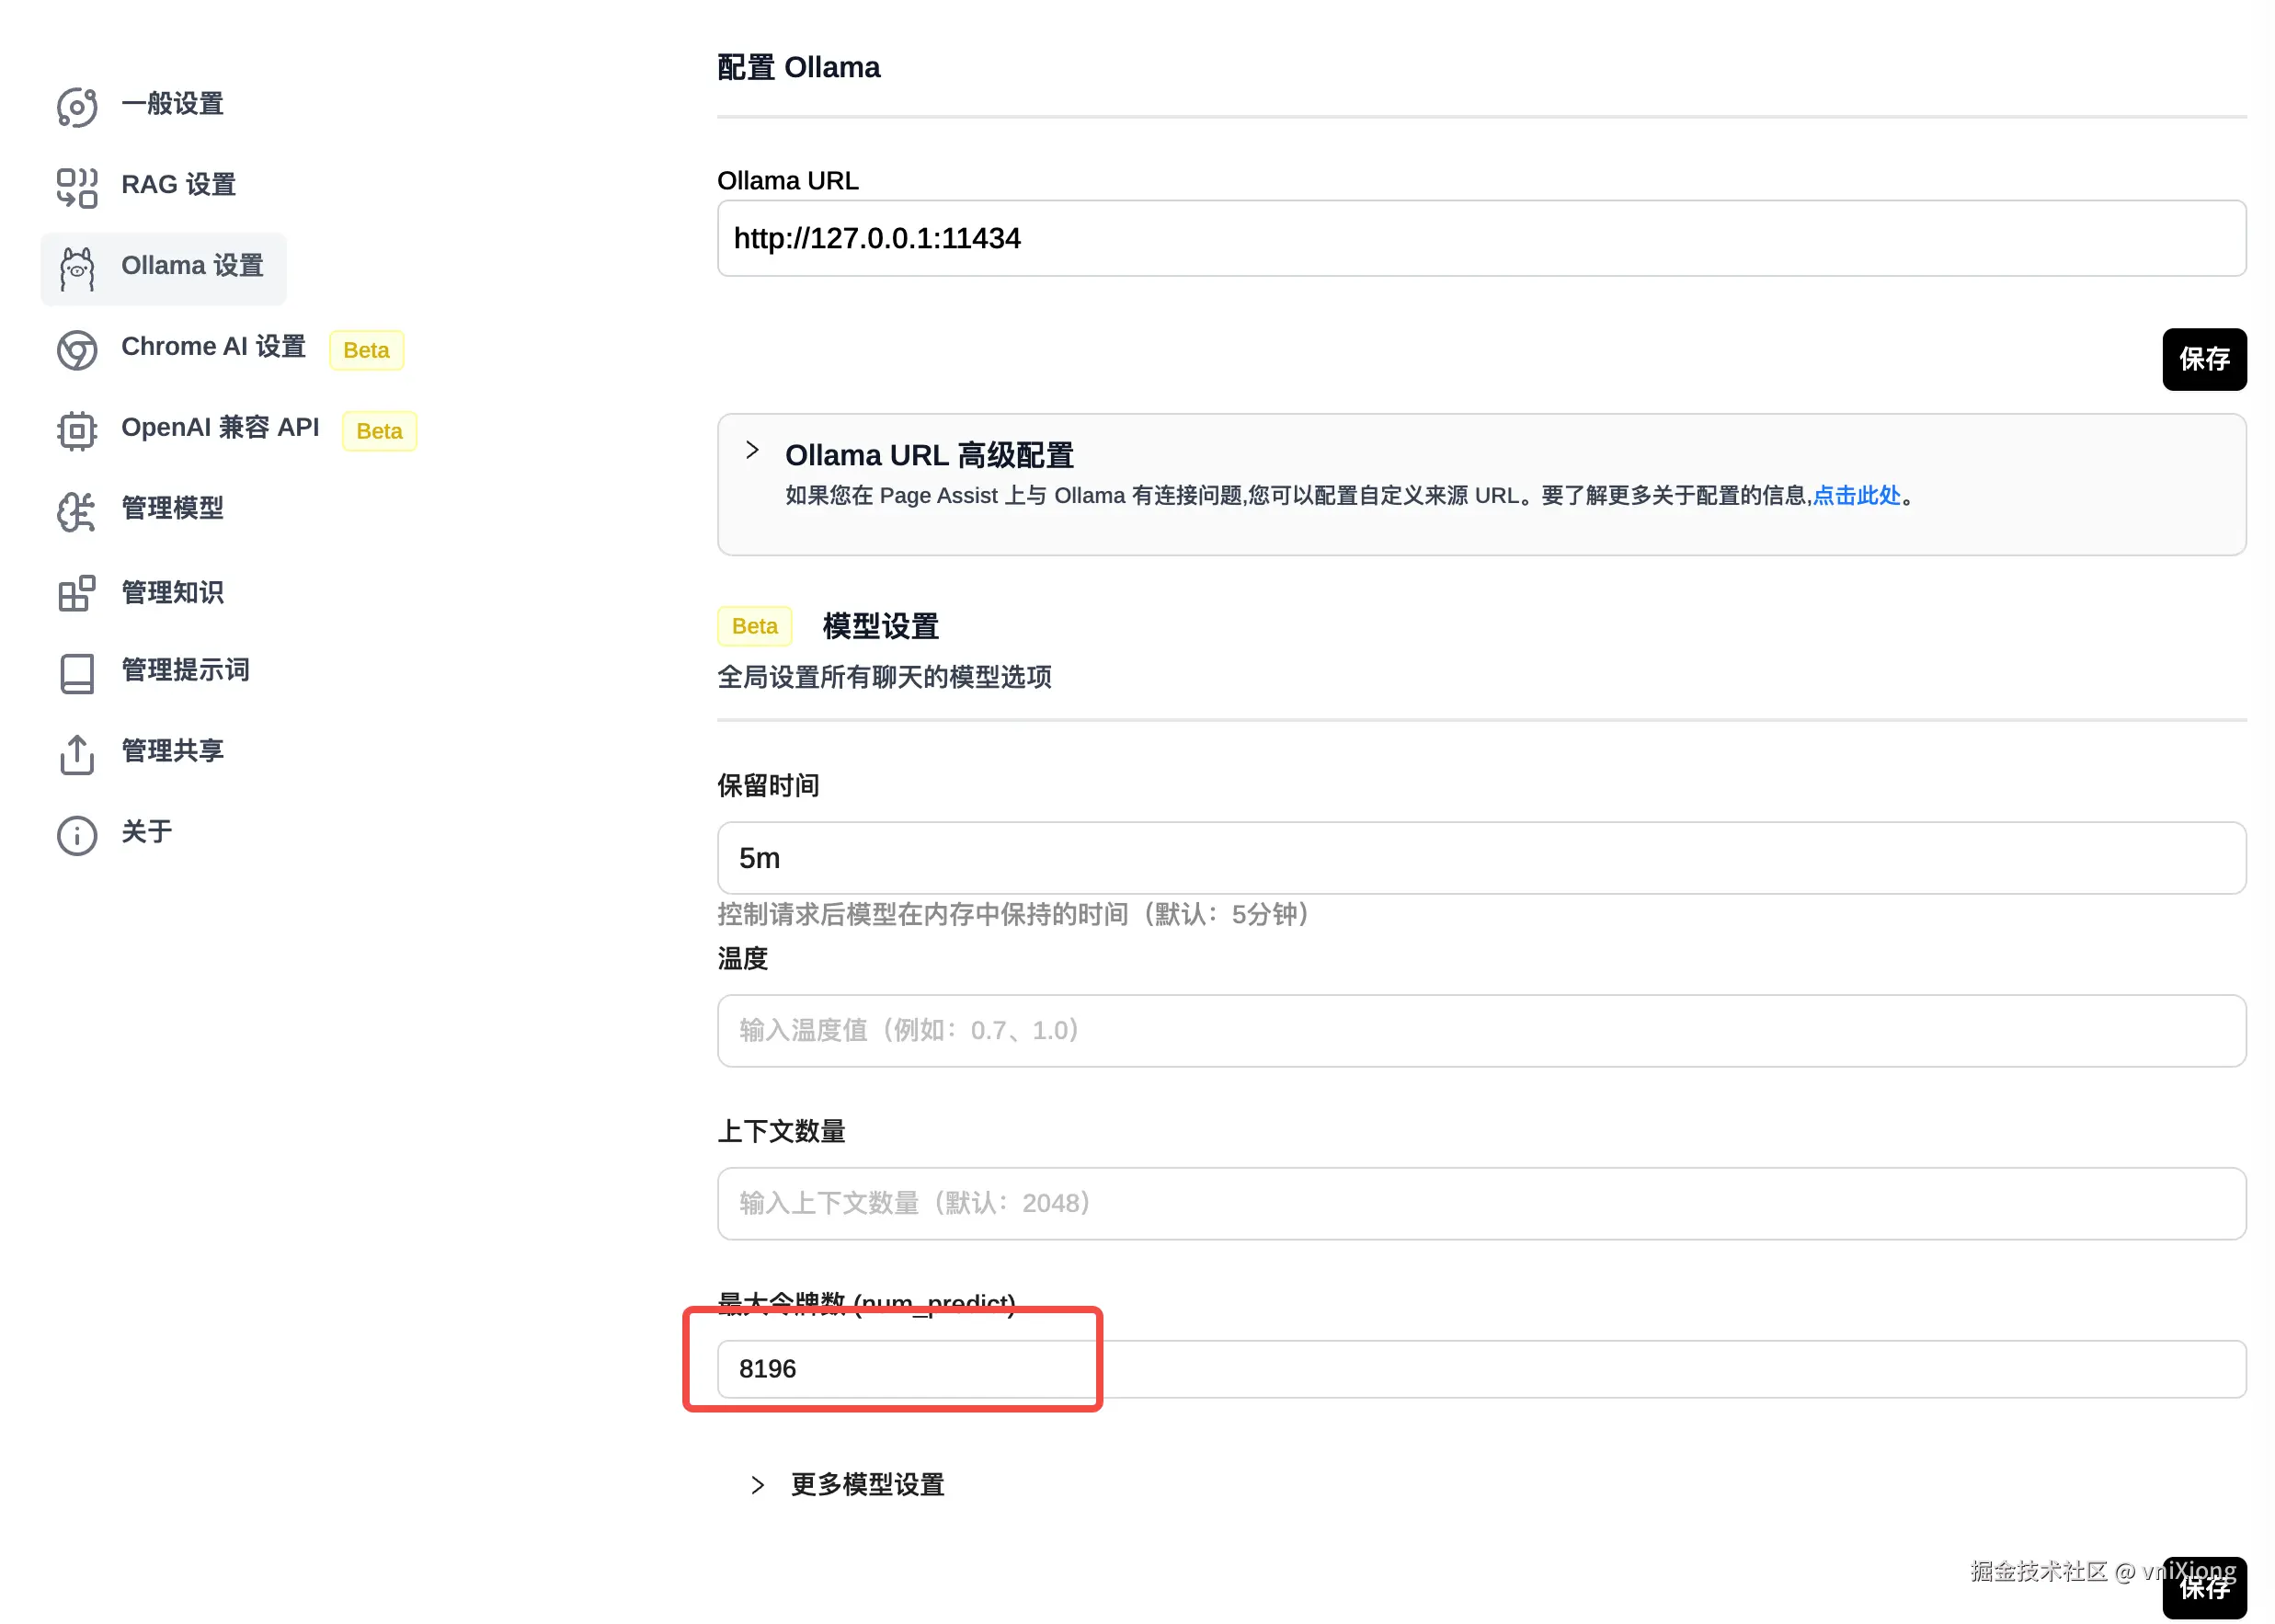The height and width of the screenshot is (1624, 2275).
Task: Click the blocks icon for 管理知识
Action: point(77,593)
